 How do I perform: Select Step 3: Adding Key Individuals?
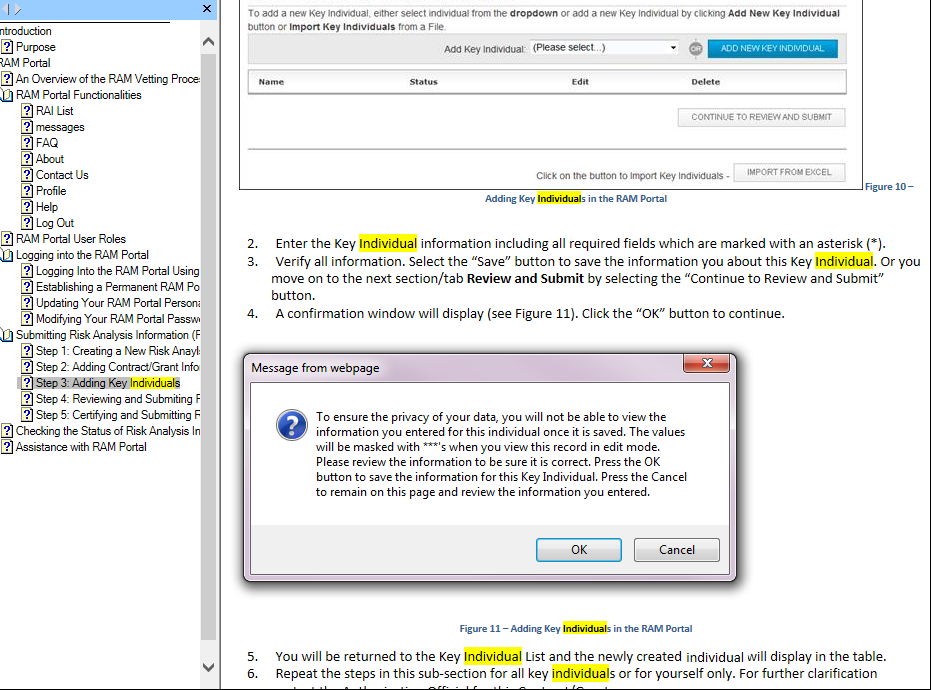[108, 383]
